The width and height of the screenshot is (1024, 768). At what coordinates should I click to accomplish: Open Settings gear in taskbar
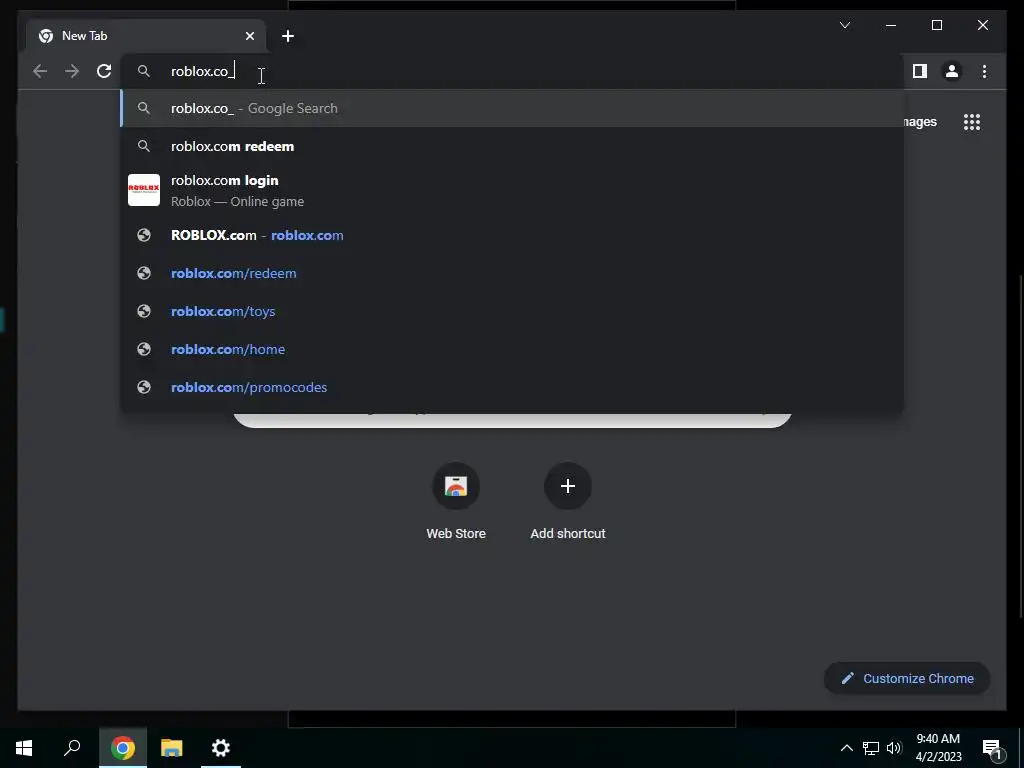(221, 748)
